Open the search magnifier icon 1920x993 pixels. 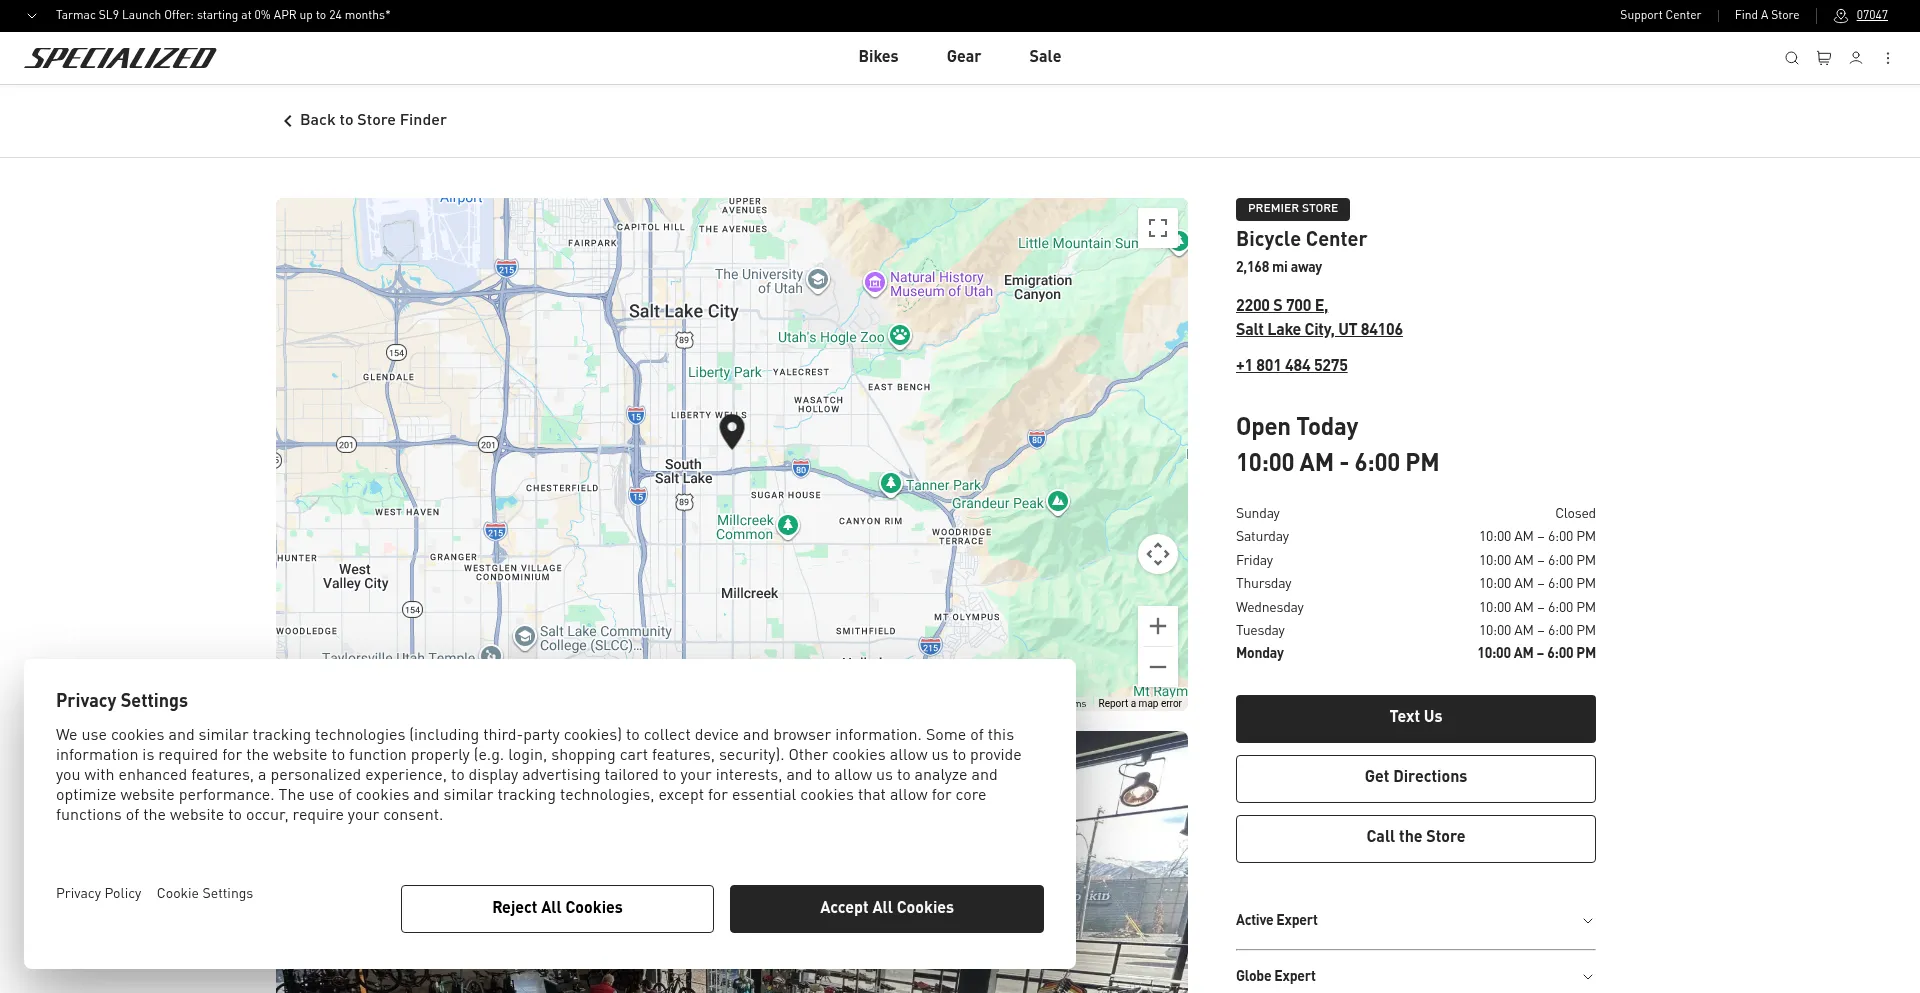[x=1791, y=58]
